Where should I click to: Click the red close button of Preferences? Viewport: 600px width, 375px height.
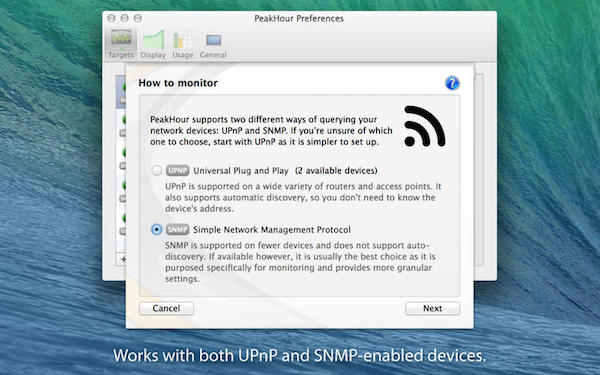(x=111, y=18)
